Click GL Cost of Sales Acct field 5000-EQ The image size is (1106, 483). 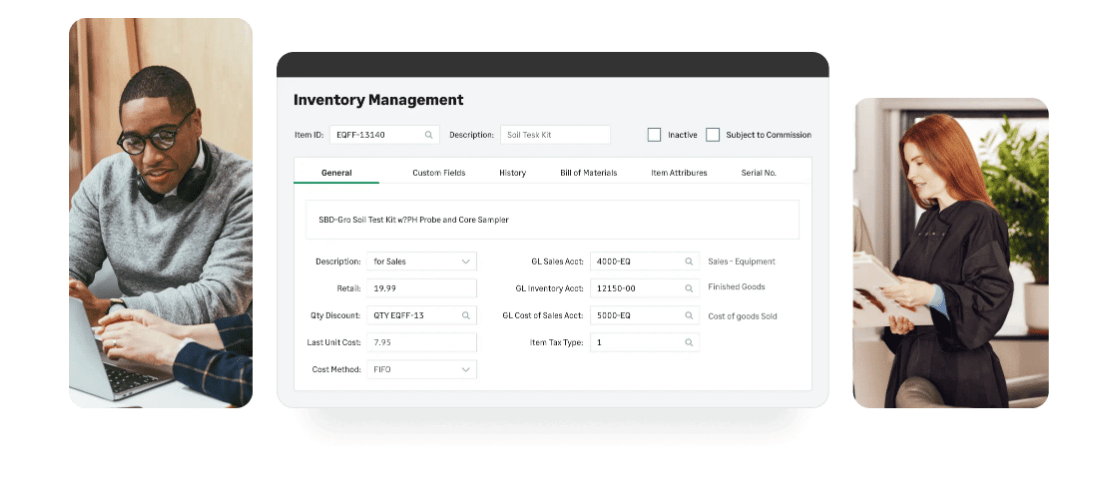645,315
